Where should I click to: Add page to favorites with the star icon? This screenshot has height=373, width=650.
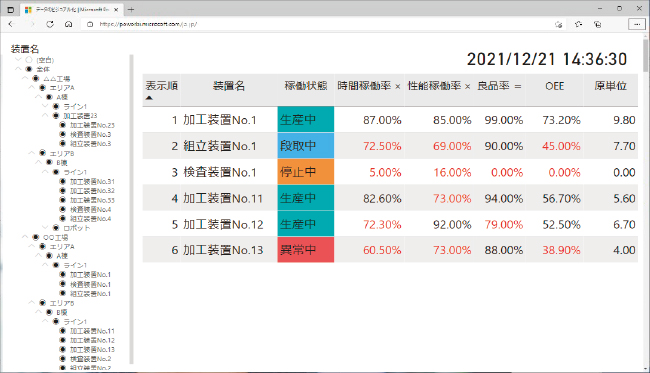[578, 24]
